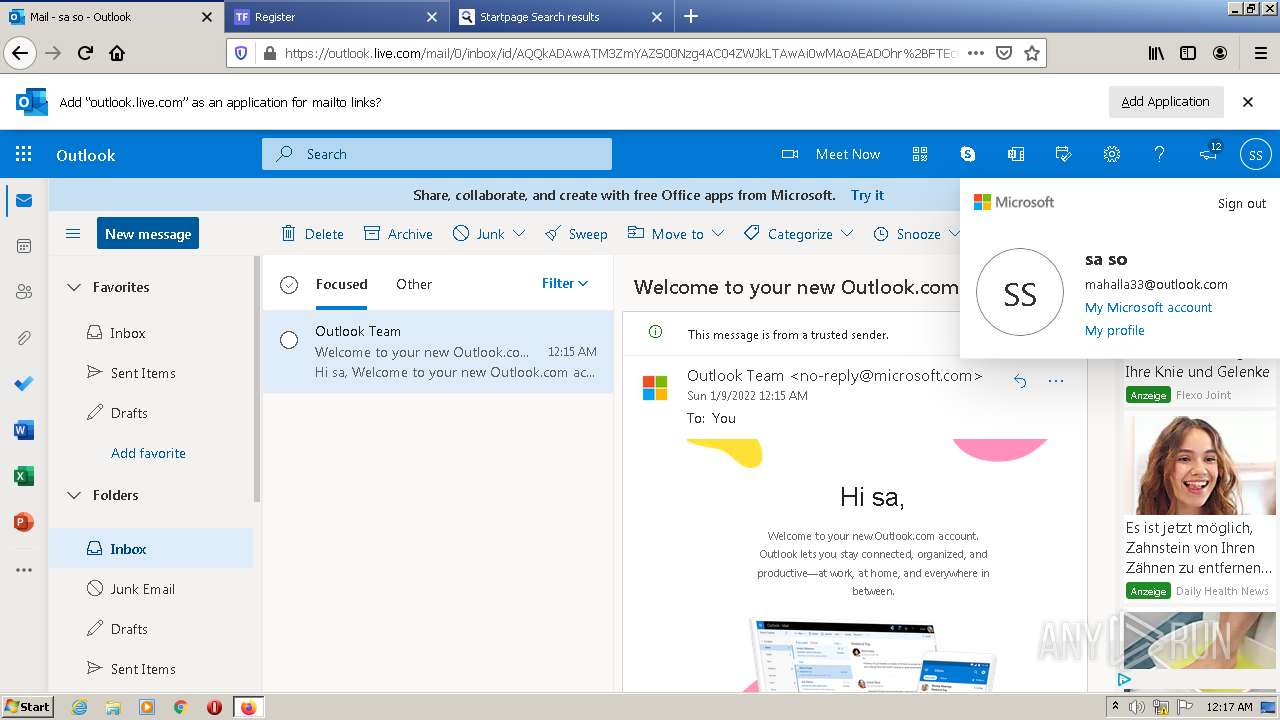Viewport: 1280px width, 720px height.
Task: Dismiss the mailto application banner
Action: [x=1248, y=101]
